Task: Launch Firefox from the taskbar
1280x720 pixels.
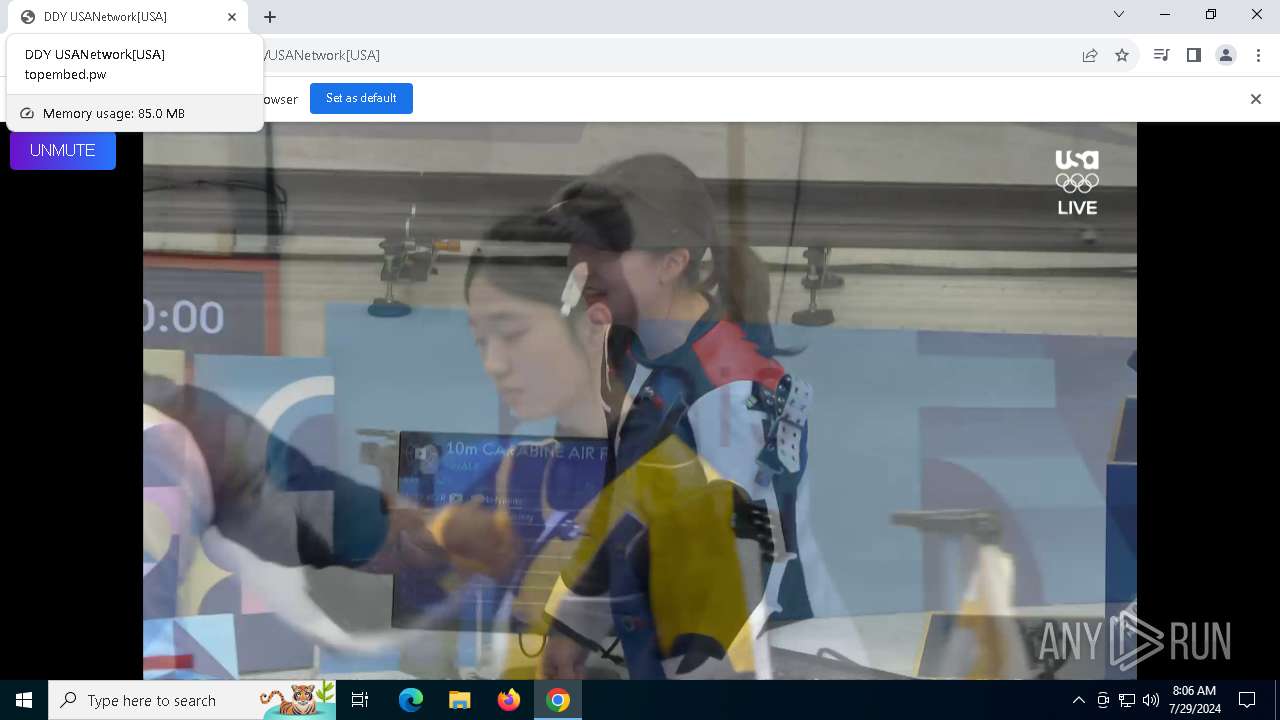Action: coord(509,700)
